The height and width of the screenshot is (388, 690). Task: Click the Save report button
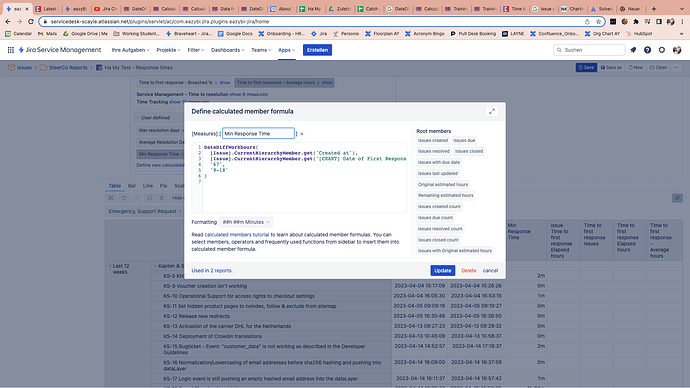[586, 68]
